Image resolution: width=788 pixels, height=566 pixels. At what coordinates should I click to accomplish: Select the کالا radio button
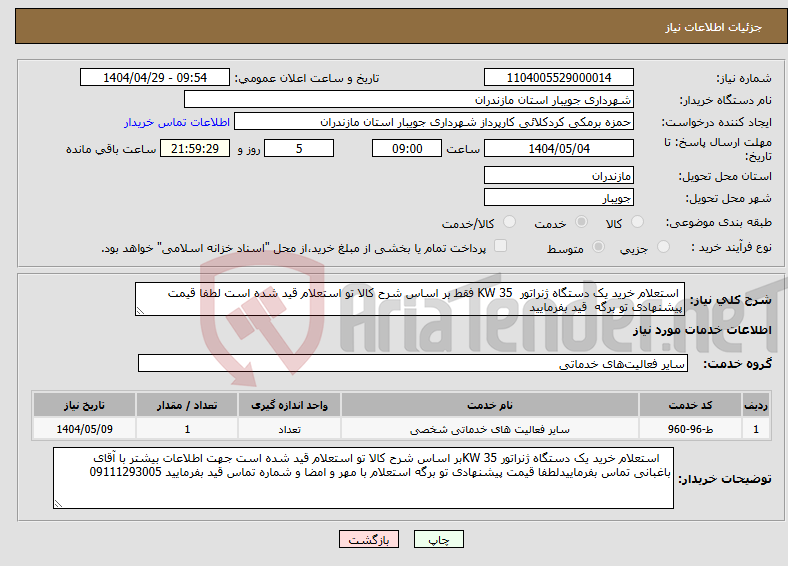pyautogui.click(x=637, y=222)
